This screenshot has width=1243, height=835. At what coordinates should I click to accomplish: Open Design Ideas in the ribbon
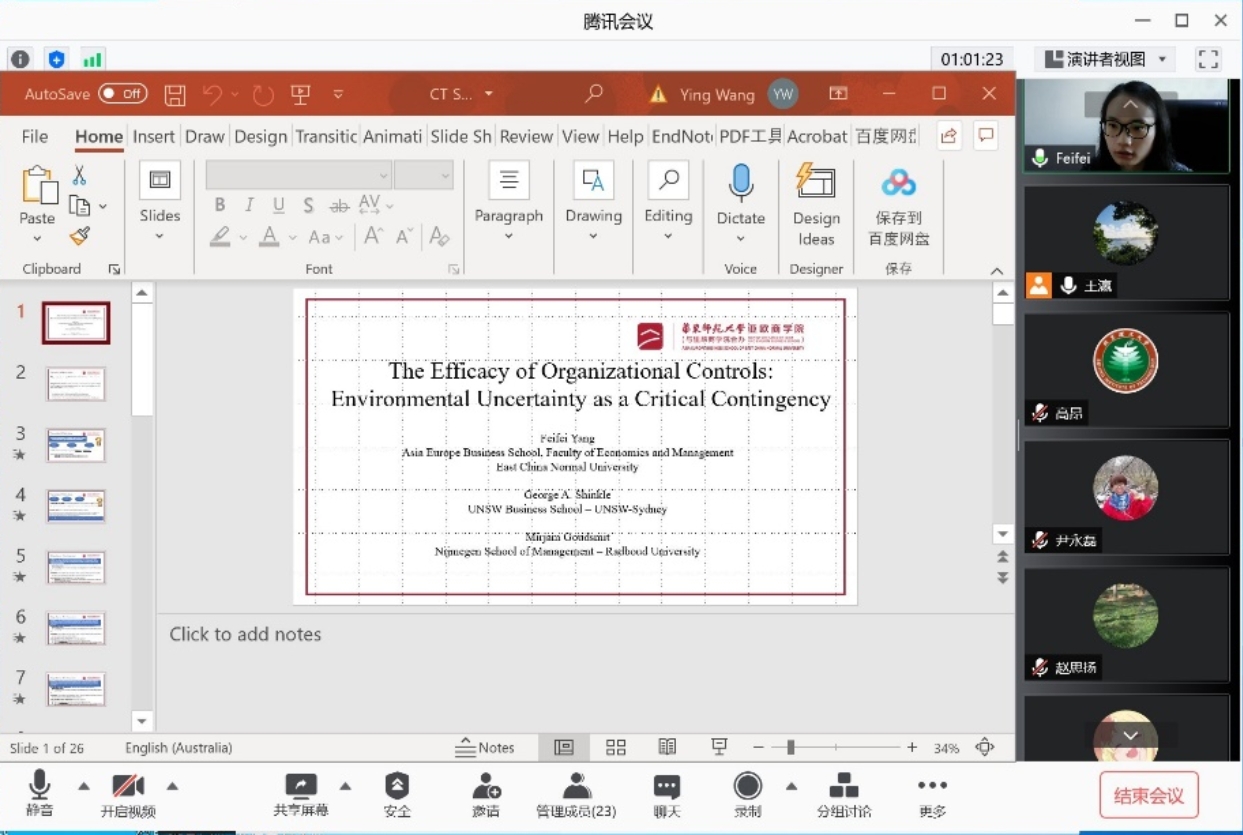pyautogui.click(x=816, y=205)
